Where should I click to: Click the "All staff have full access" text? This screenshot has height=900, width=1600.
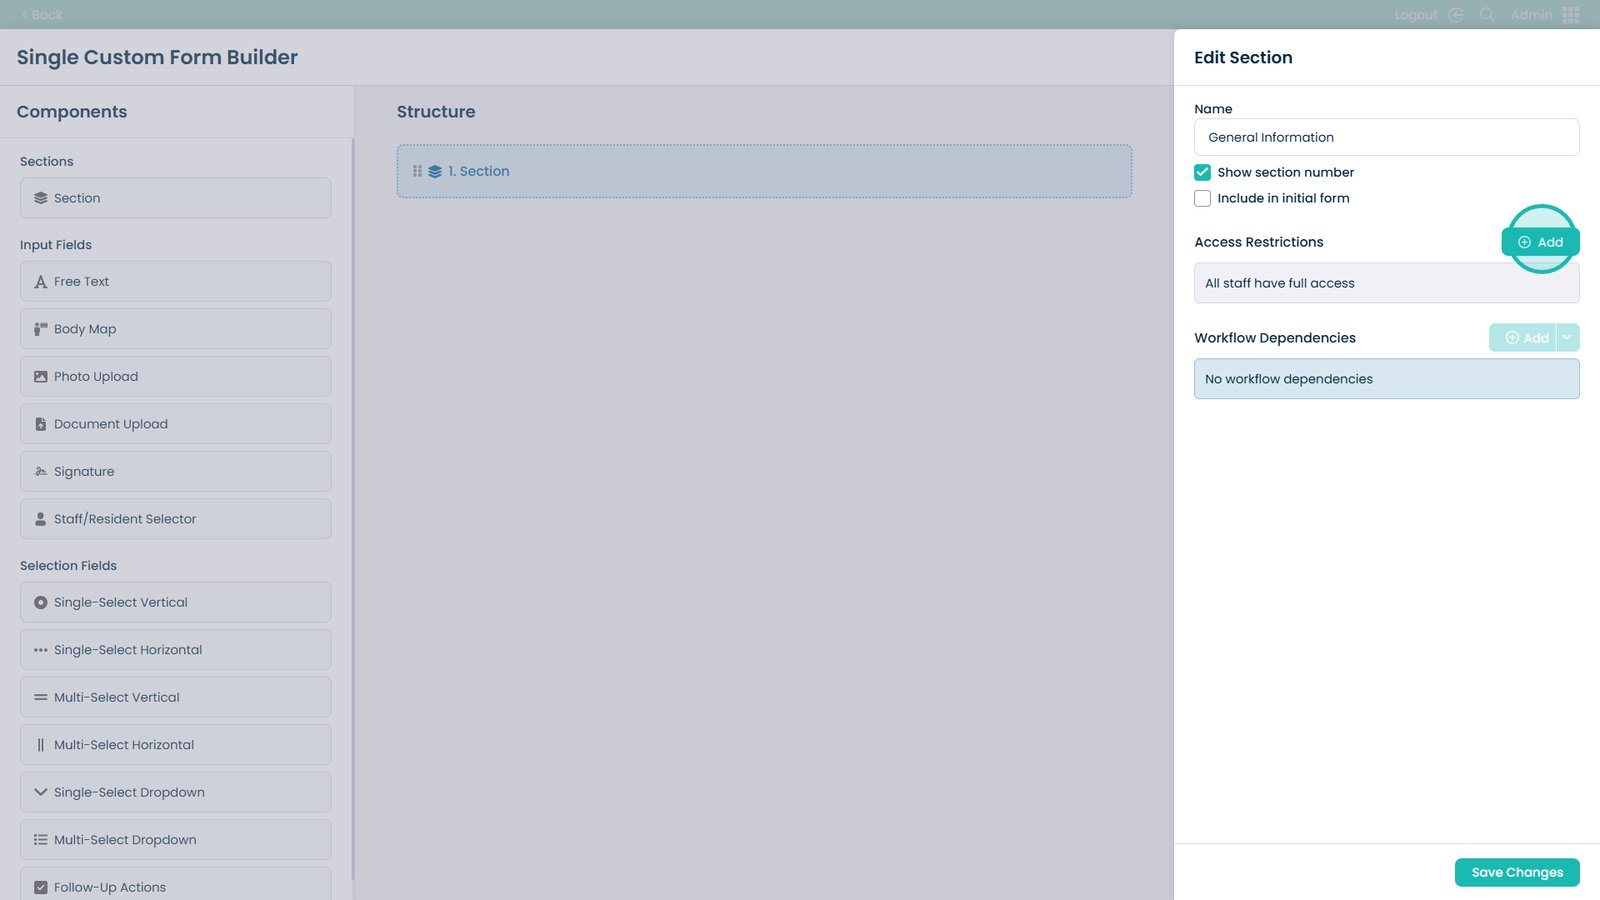click(1280, 283)
